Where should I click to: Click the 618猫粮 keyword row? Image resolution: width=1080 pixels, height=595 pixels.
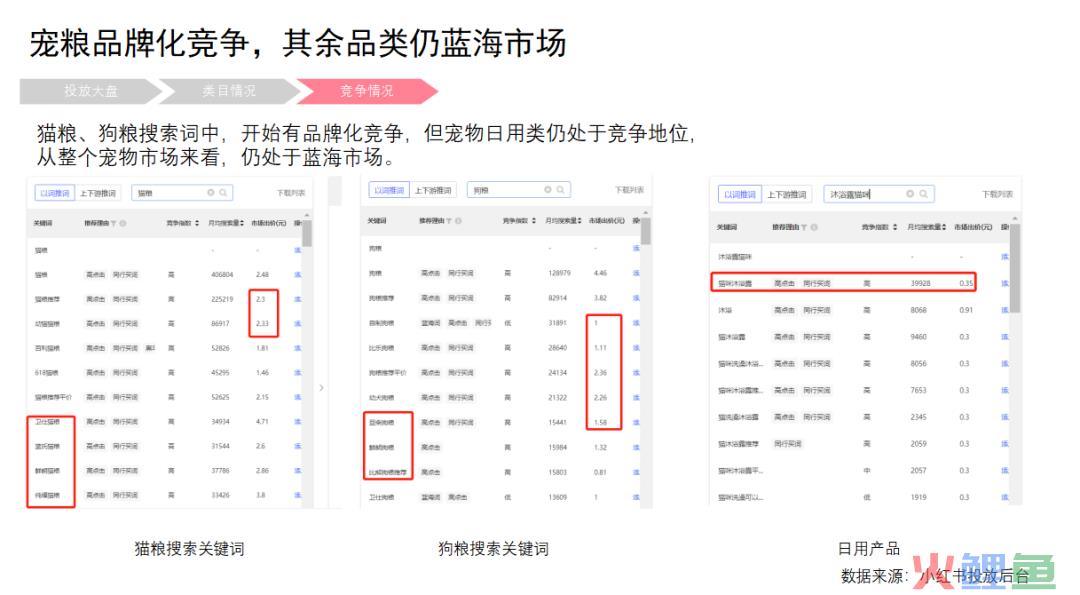[47, 373]
